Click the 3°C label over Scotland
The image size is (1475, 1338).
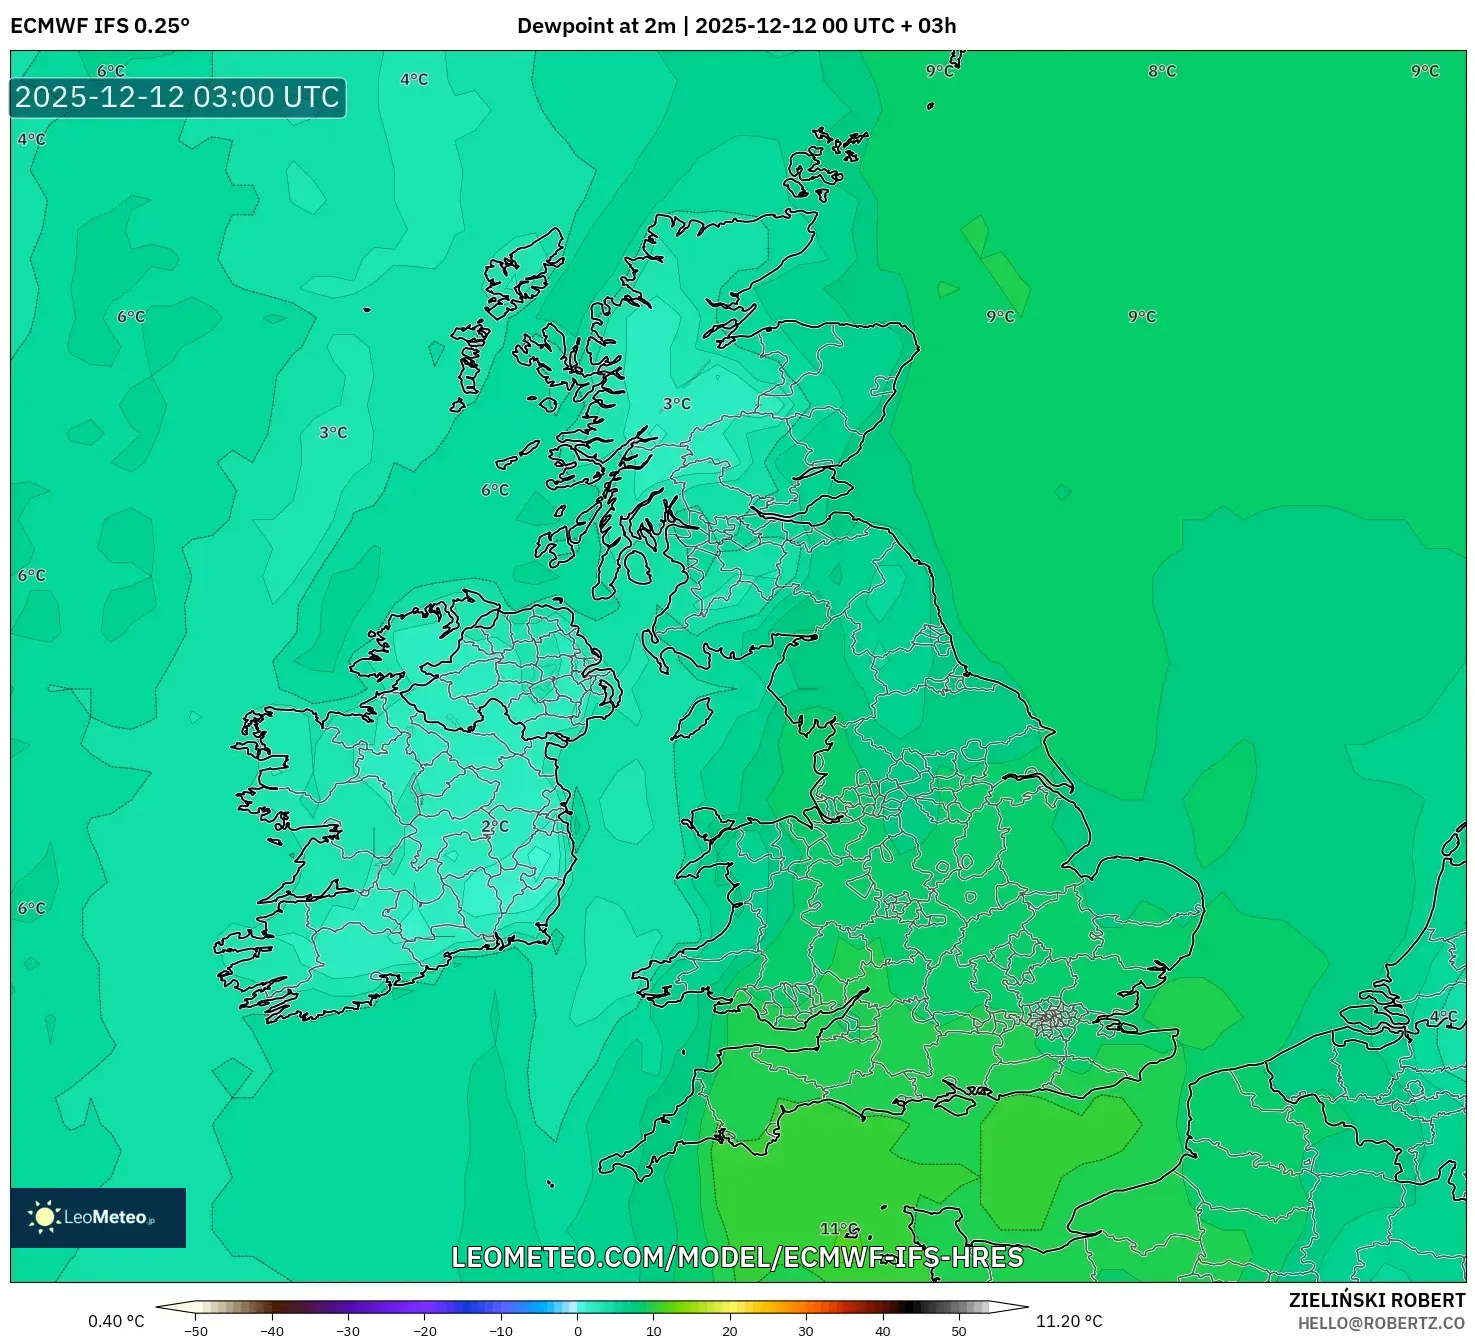point(677,404)
